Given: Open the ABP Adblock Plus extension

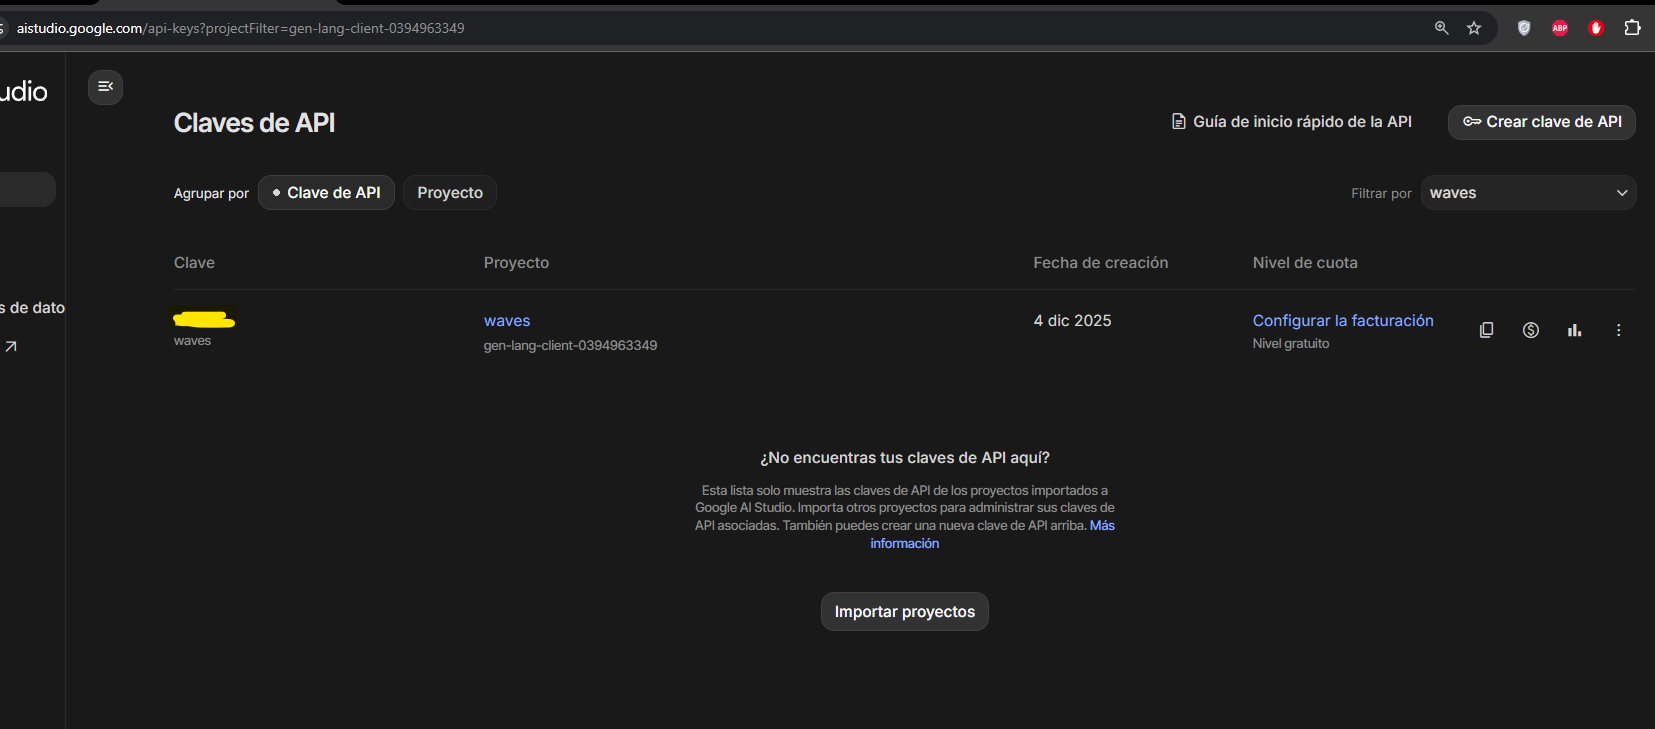Looking at the screenshot, I should (x=1560, y=28).
